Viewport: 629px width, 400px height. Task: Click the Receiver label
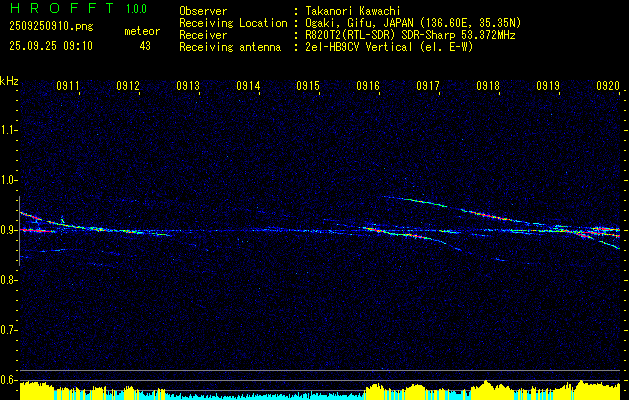[x=203, y=35]
